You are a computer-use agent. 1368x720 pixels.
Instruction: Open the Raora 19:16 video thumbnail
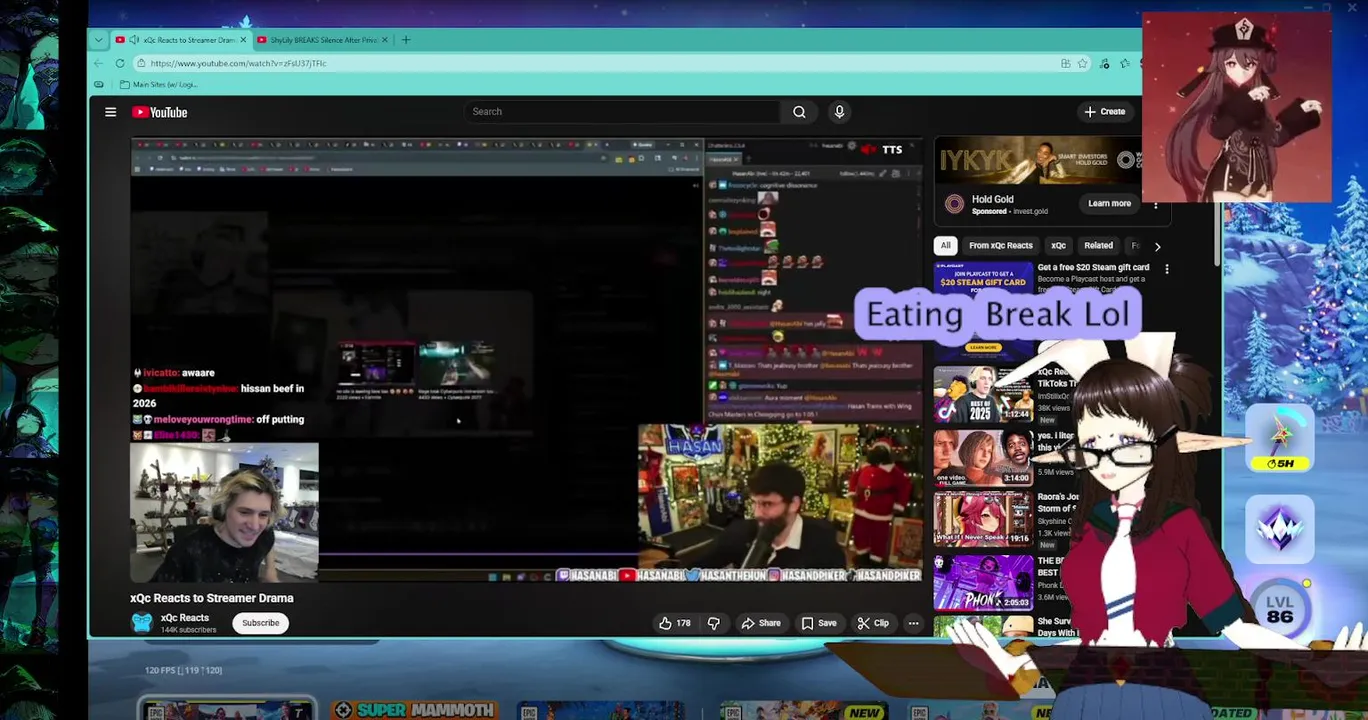984,518
